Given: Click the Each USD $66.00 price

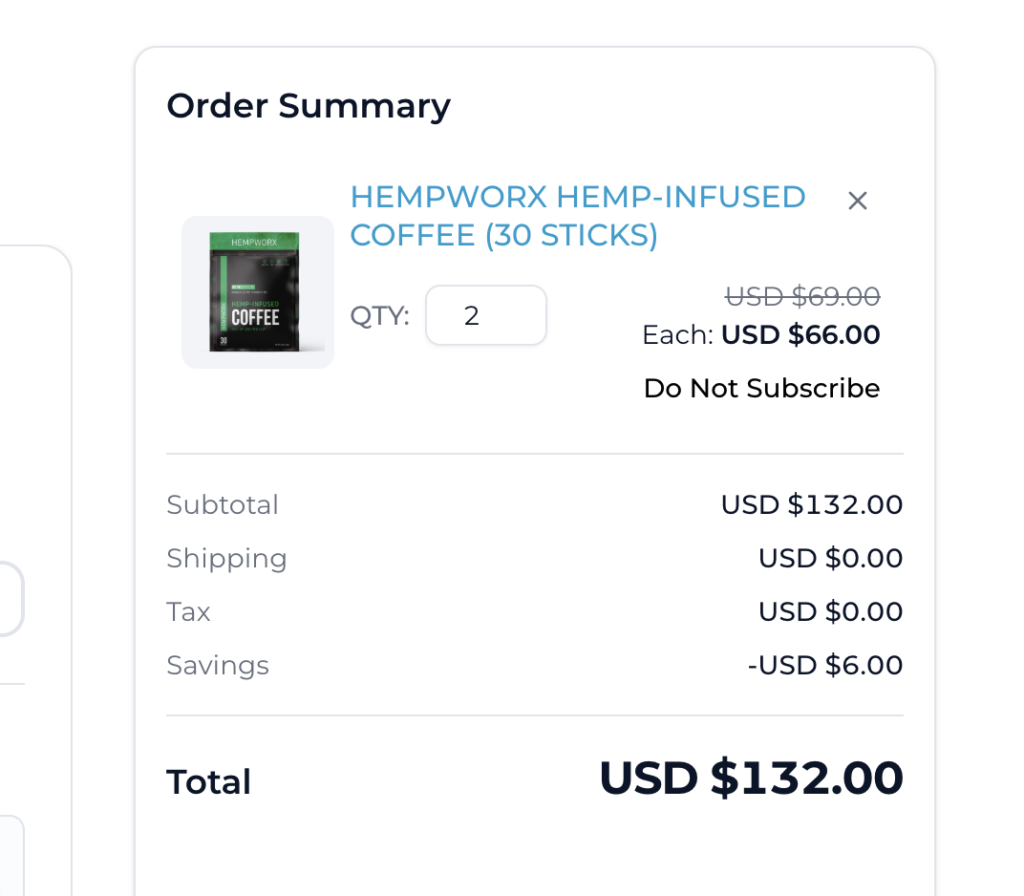Looking at the screenshot, I should (761, 335).
